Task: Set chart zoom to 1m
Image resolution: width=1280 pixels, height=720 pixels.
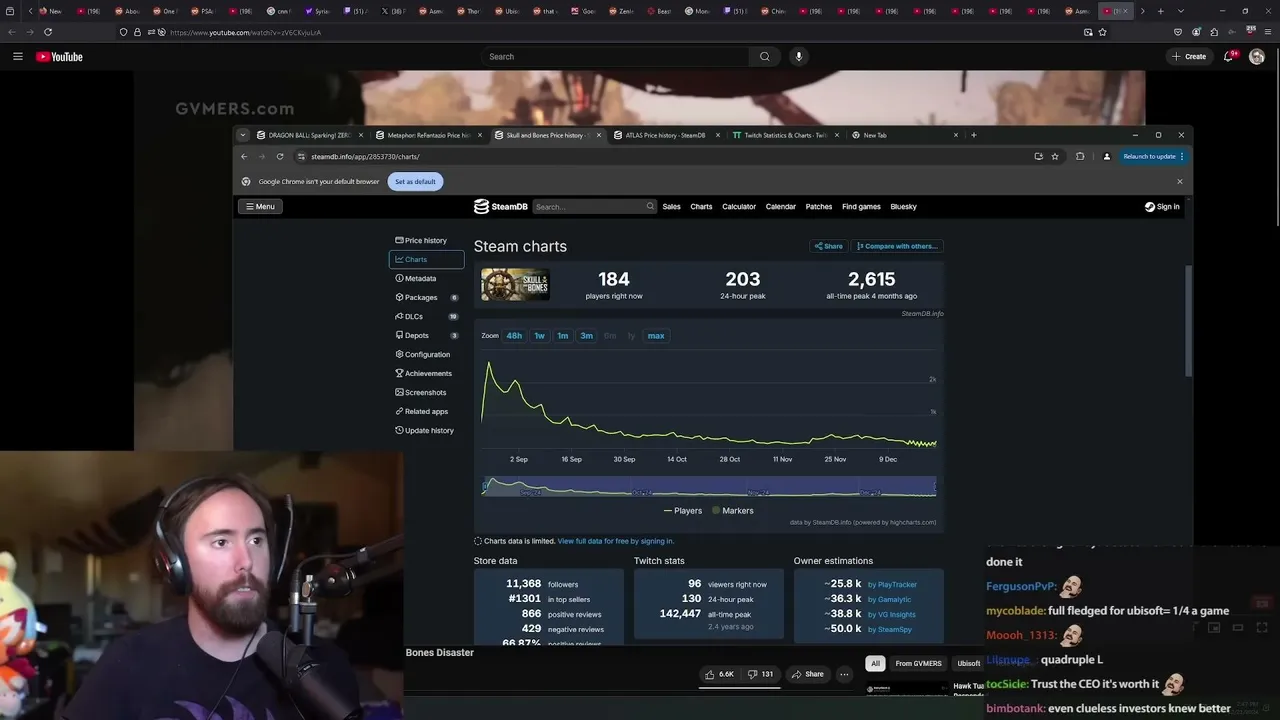Action: coord(563,336)
